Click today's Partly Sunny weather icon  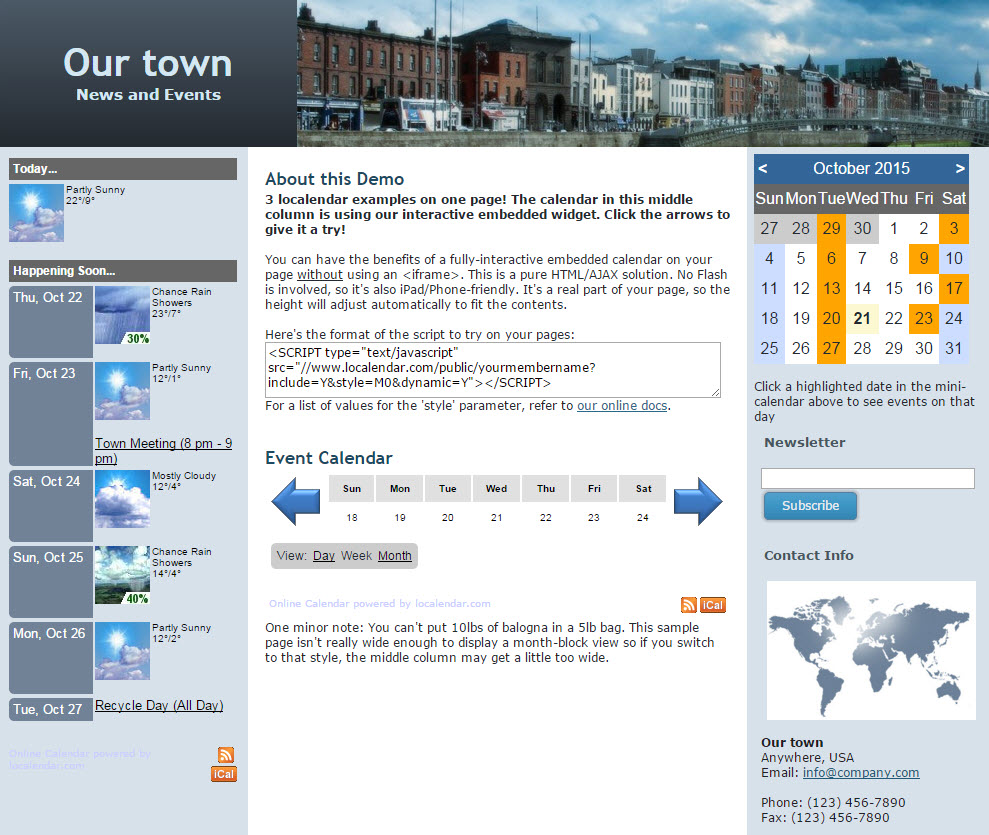coord(36,213)
